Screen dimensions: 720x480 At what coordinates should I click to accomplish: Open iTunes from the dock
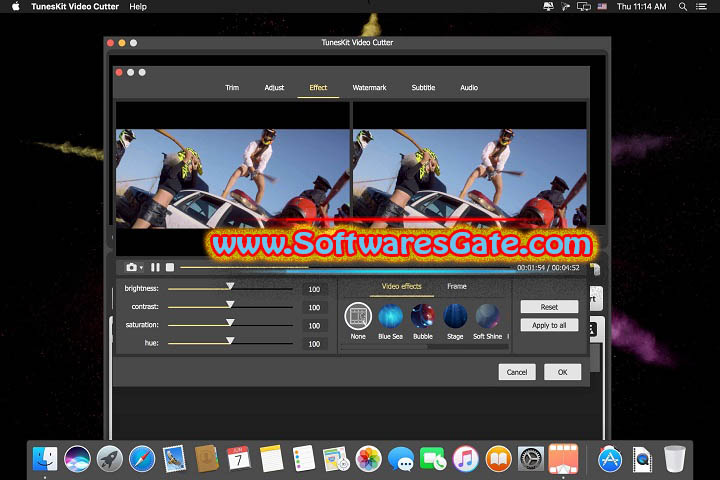pyautogui.click(x=466, y=458)
